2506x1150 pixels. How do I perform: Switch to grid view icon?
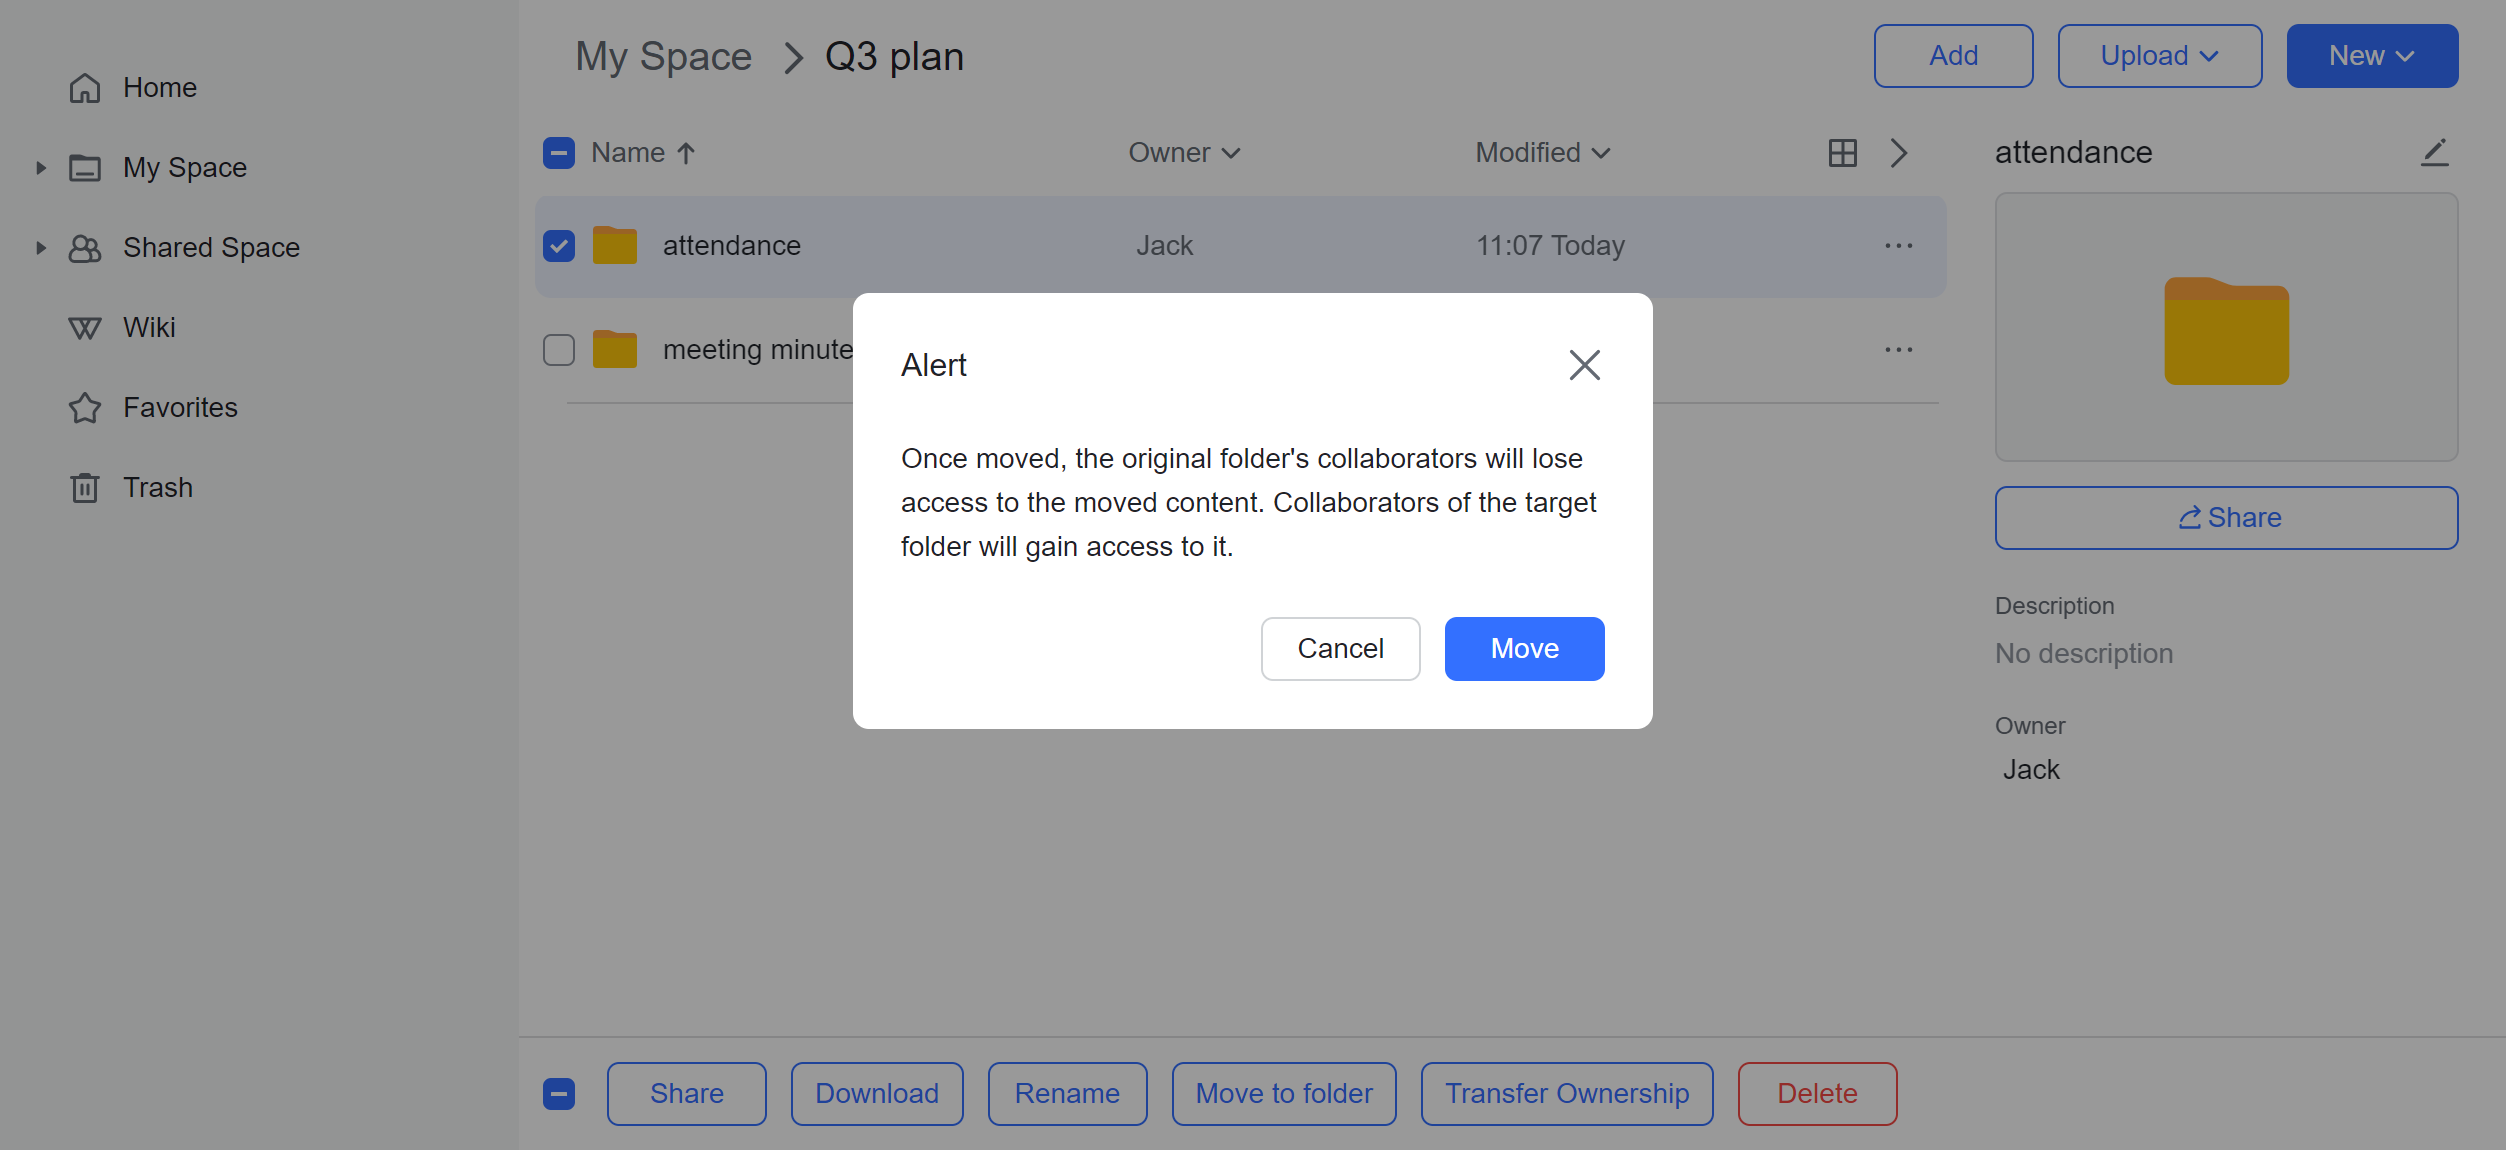pyautogui.click(x=1842, y=153)
